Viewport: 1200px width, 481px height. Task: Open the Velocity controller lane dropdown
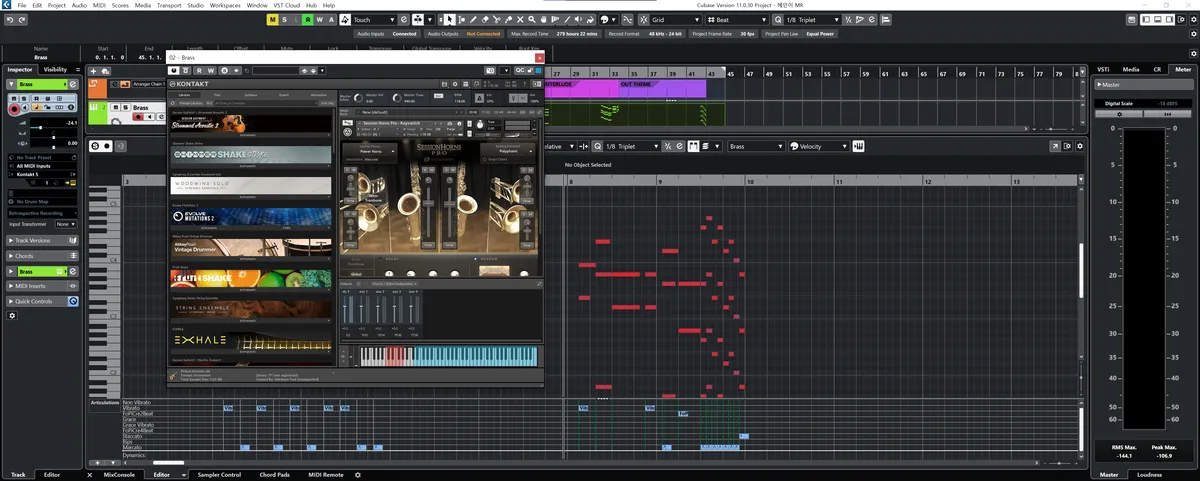point(818,146)
